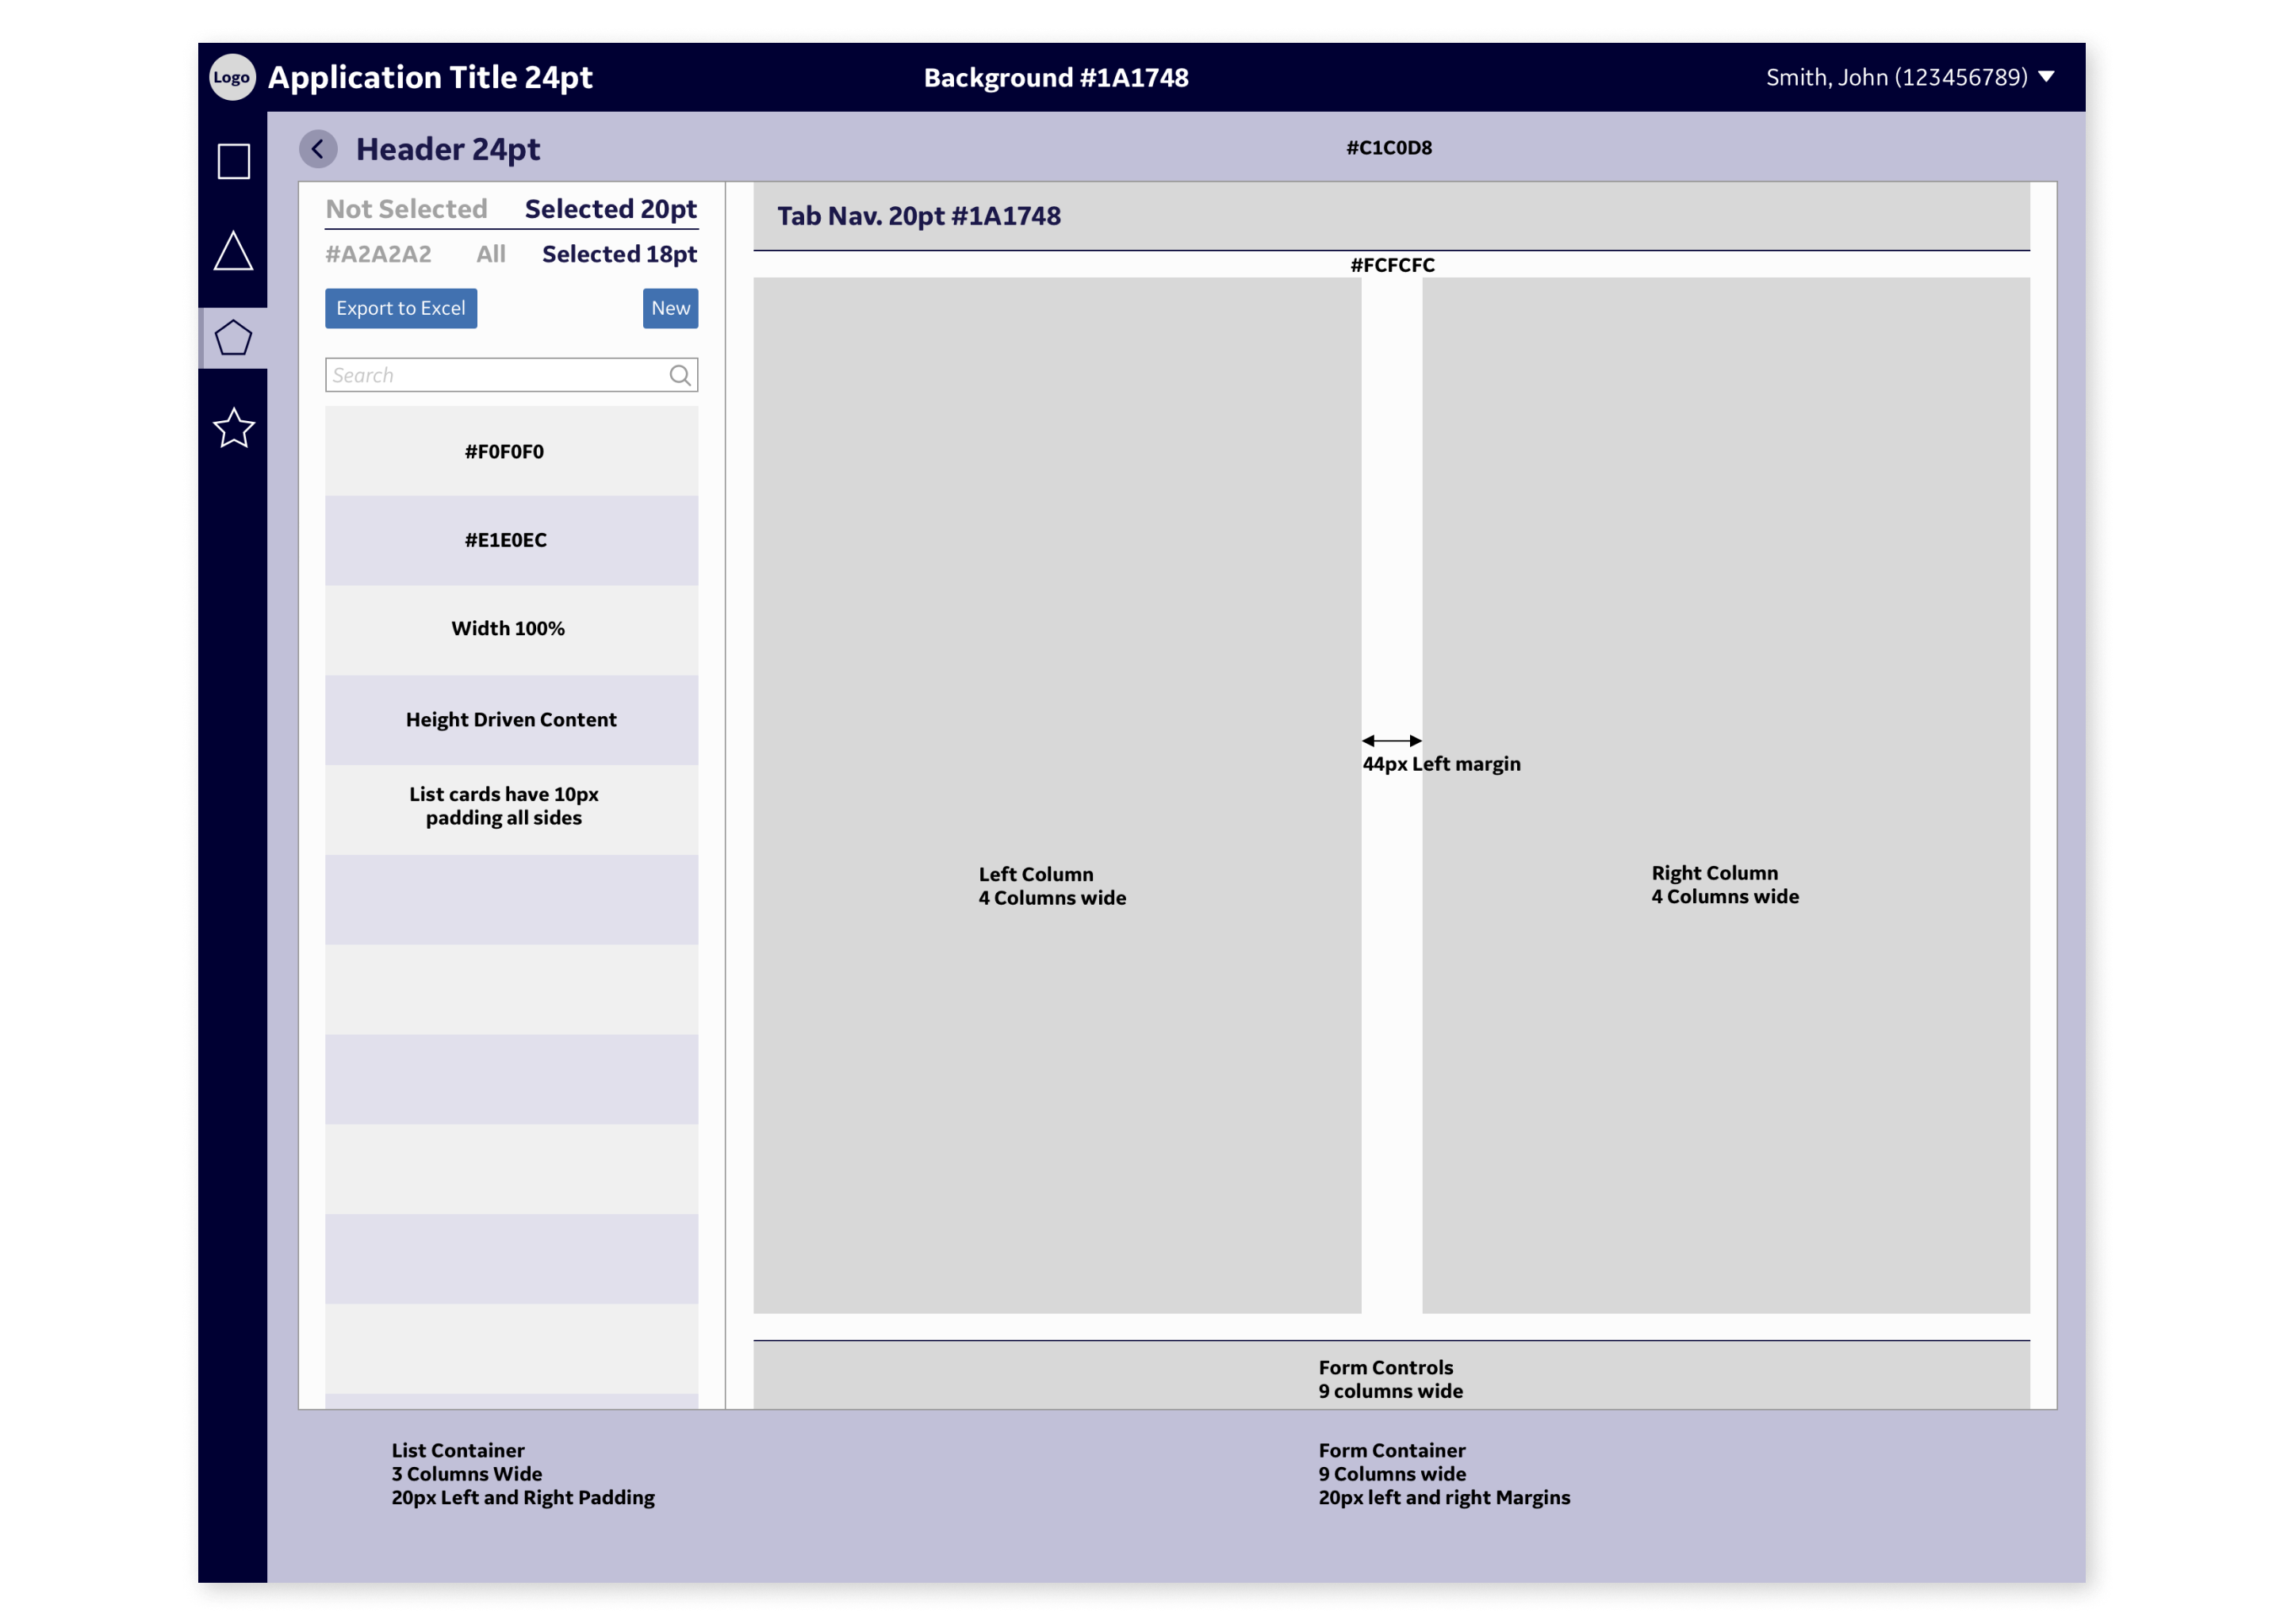Select the #A2A2A2 sub-tab

pos(378,254)
